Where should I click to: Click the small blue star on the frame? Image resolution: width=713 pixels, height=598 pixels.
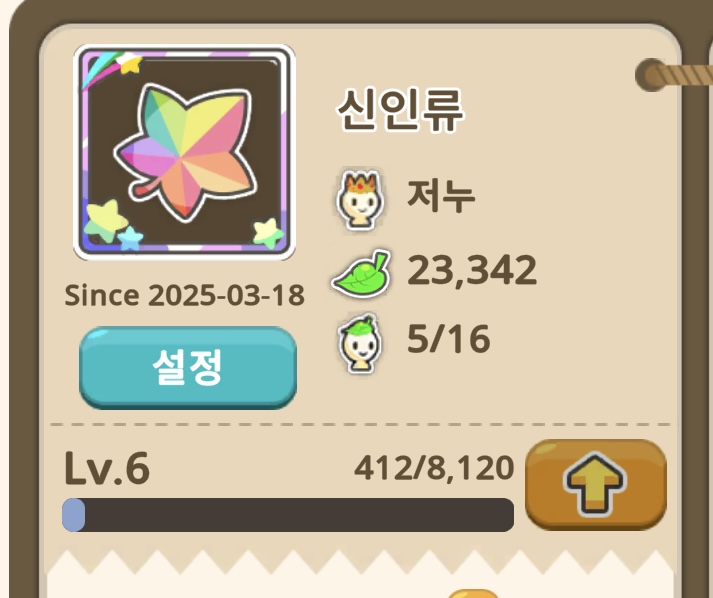click(x=131, y=238)
